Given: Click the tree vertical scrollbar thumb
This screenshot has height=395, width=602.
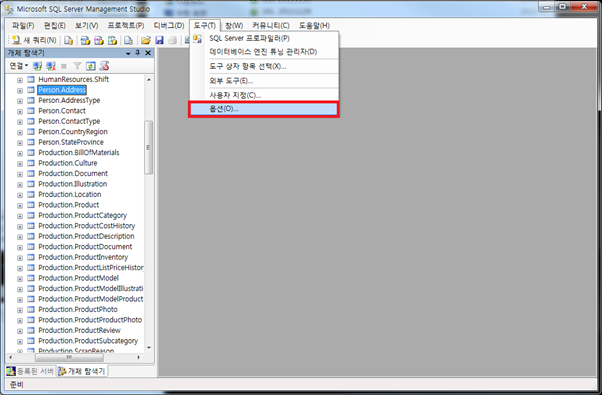Looking at the screenshot, I should [x=149, y=147].
